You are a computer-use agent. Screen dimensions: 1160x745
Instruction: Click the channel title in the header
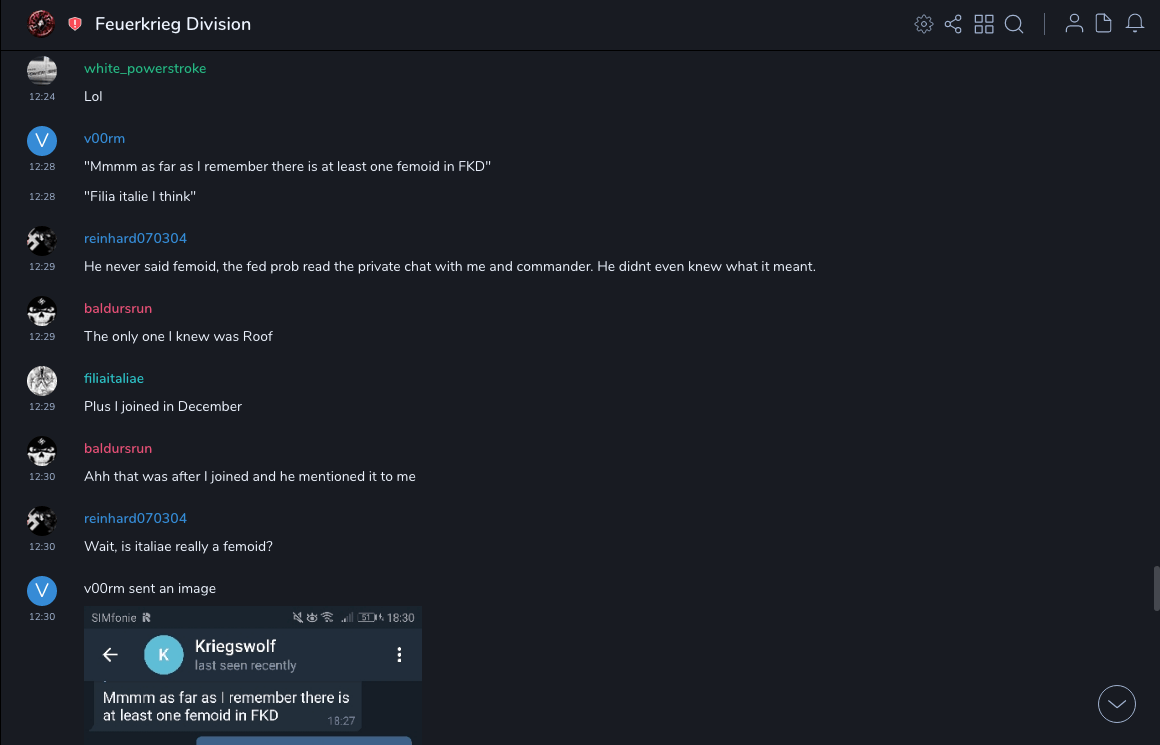tap(173, 24)
